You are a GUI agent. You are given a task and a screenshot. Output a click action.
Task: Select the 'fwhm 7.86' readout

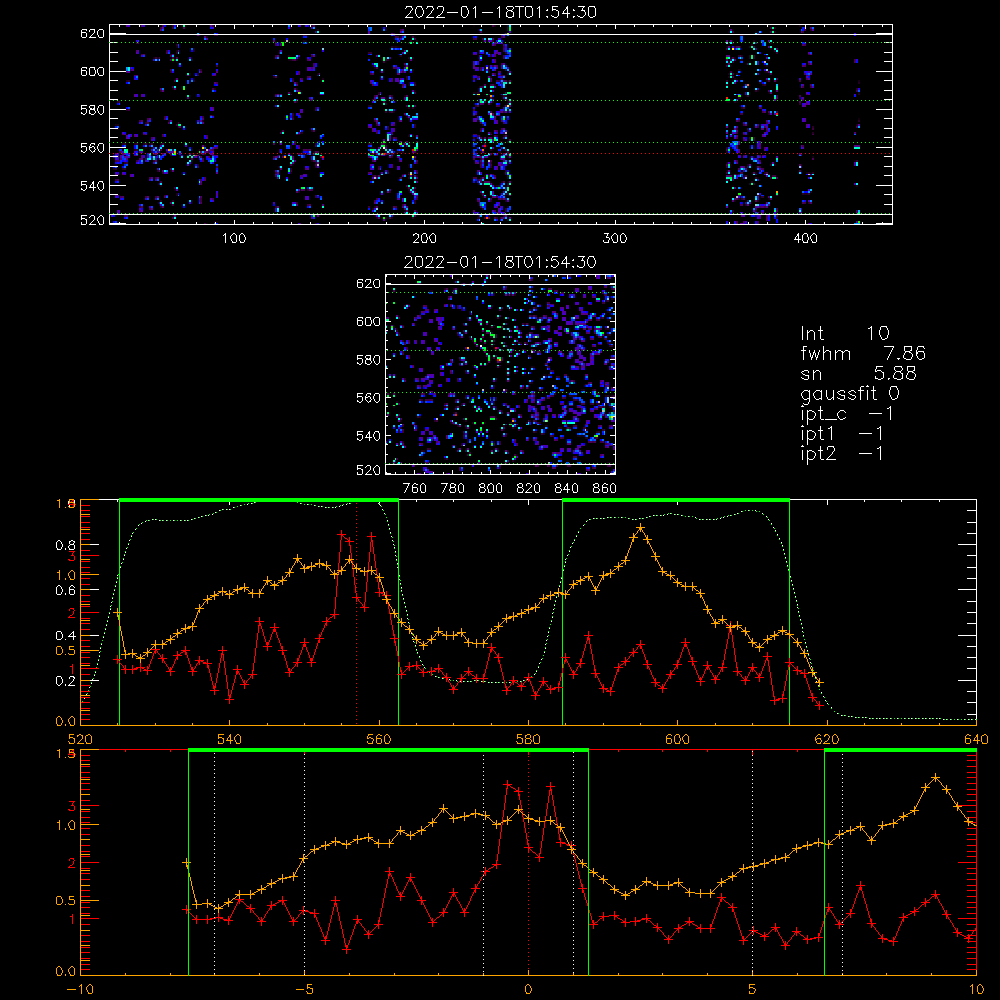pyautogui.click(x=863, y=353)
